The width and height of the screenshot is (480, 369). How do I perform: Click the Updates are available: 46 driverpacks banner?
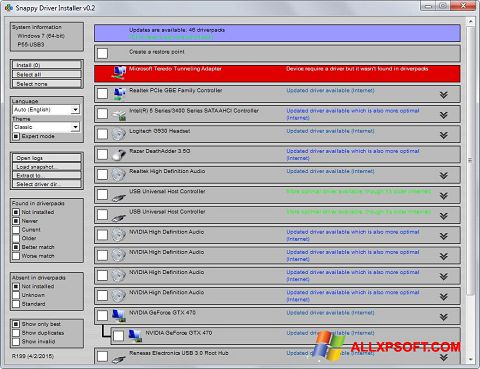pyautogui.click(x=277, y=33)
